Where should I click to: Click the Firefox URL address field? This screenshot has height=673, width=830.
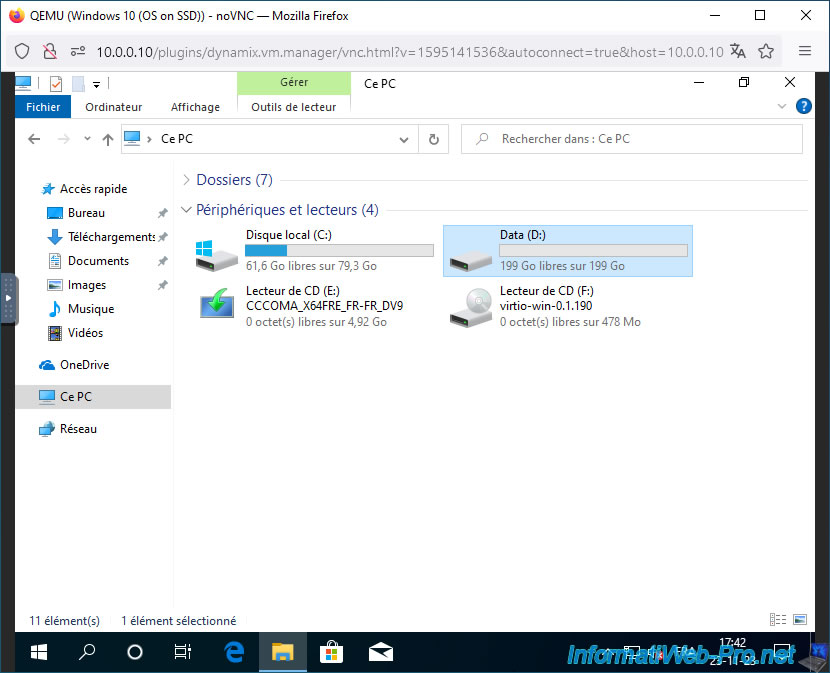click(x=409, y=52)
